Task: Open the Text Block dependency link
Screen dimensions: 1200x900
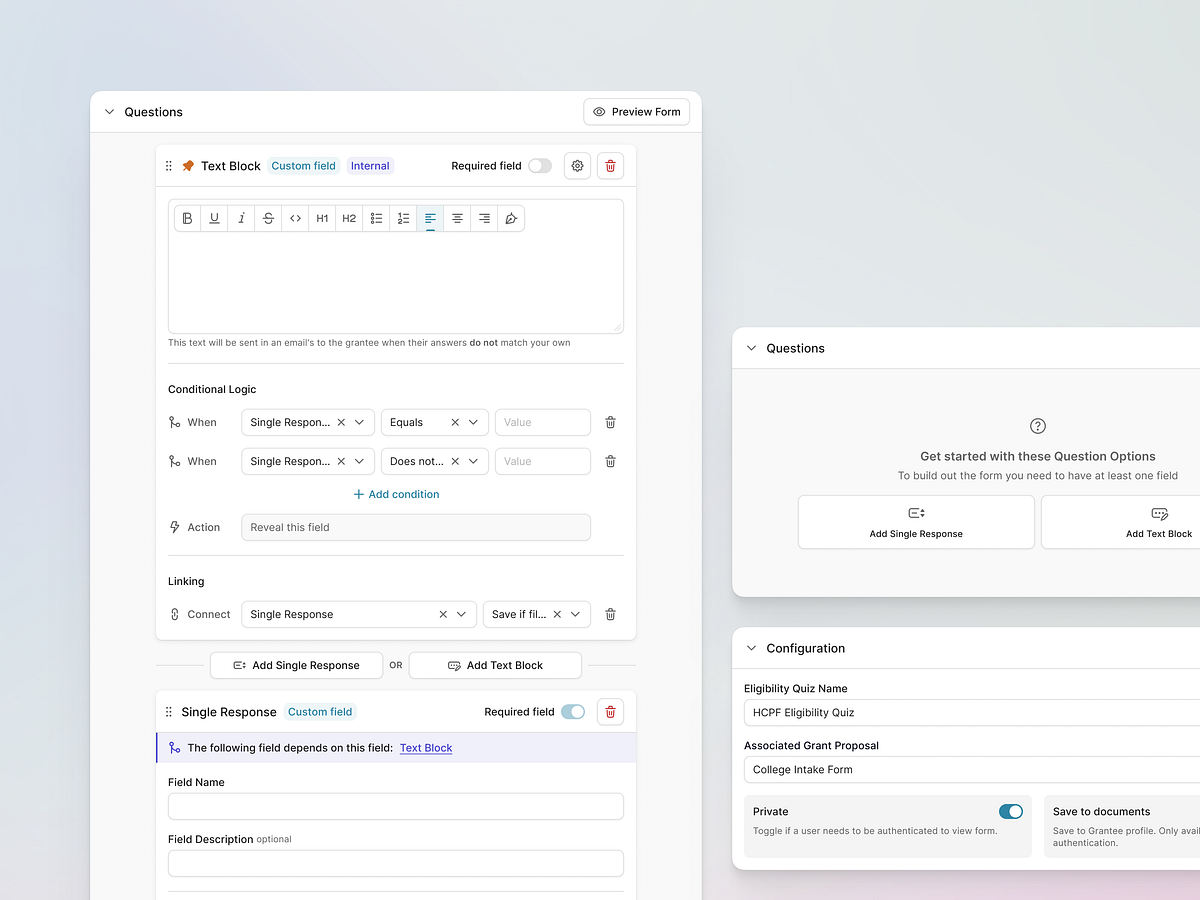Action: (x=426, y=747)
